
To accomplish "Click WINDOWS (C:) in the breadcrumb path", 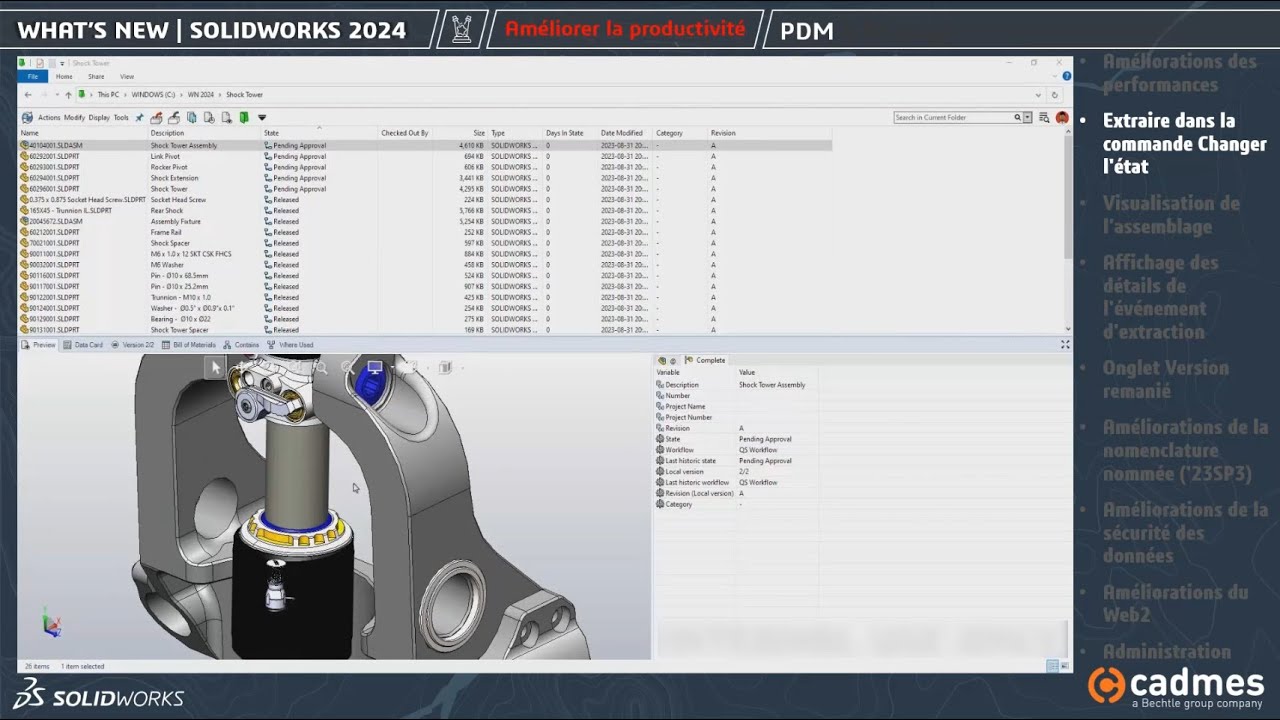I will click(153, 95).
